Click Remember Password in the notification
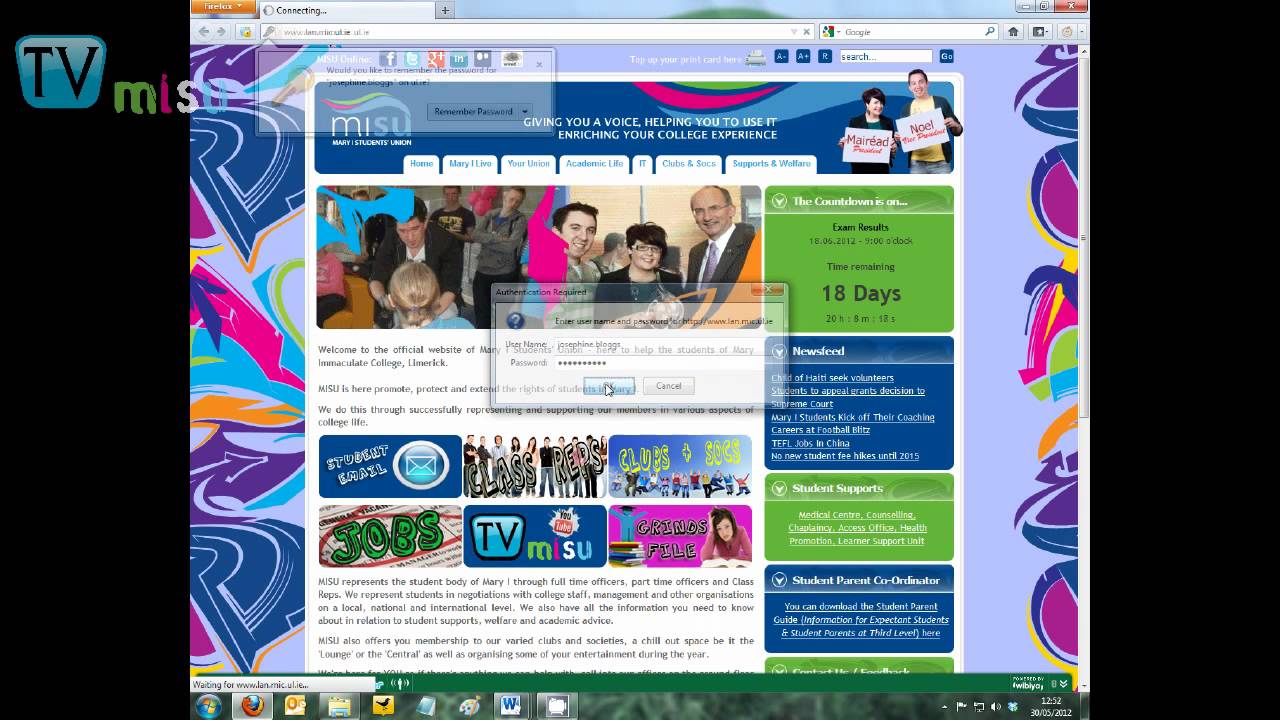 (x=473, y=112)
